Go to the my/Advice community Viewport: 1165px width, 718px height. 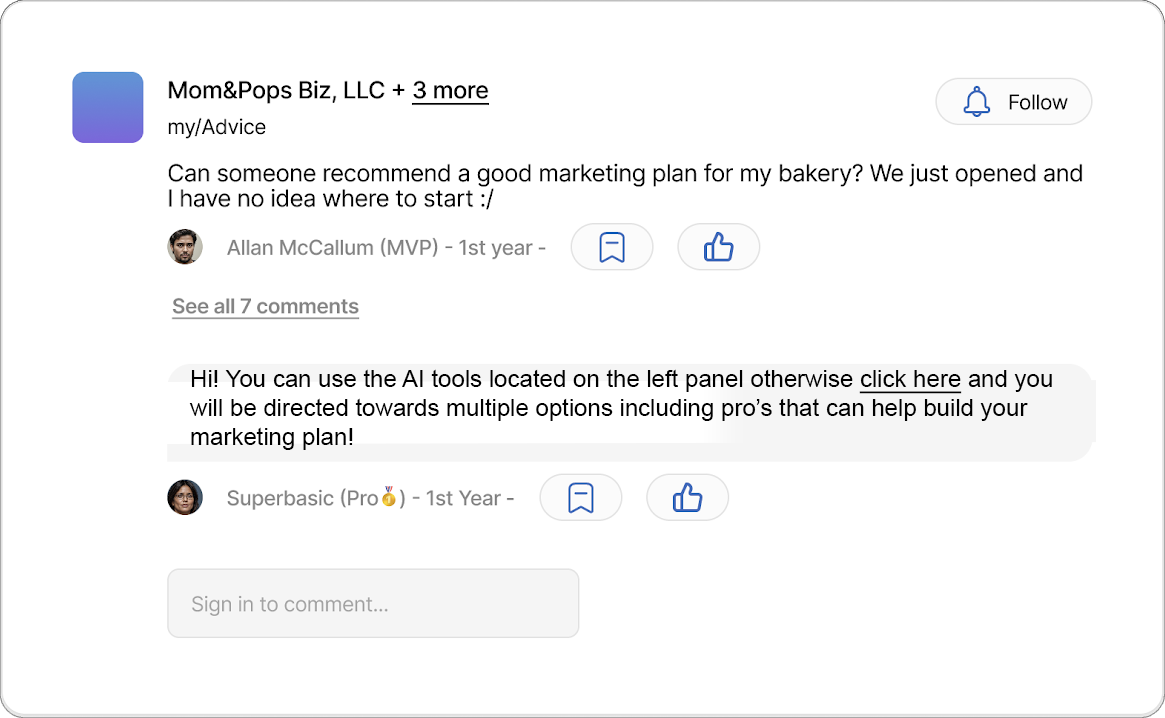tap(216, 127)
